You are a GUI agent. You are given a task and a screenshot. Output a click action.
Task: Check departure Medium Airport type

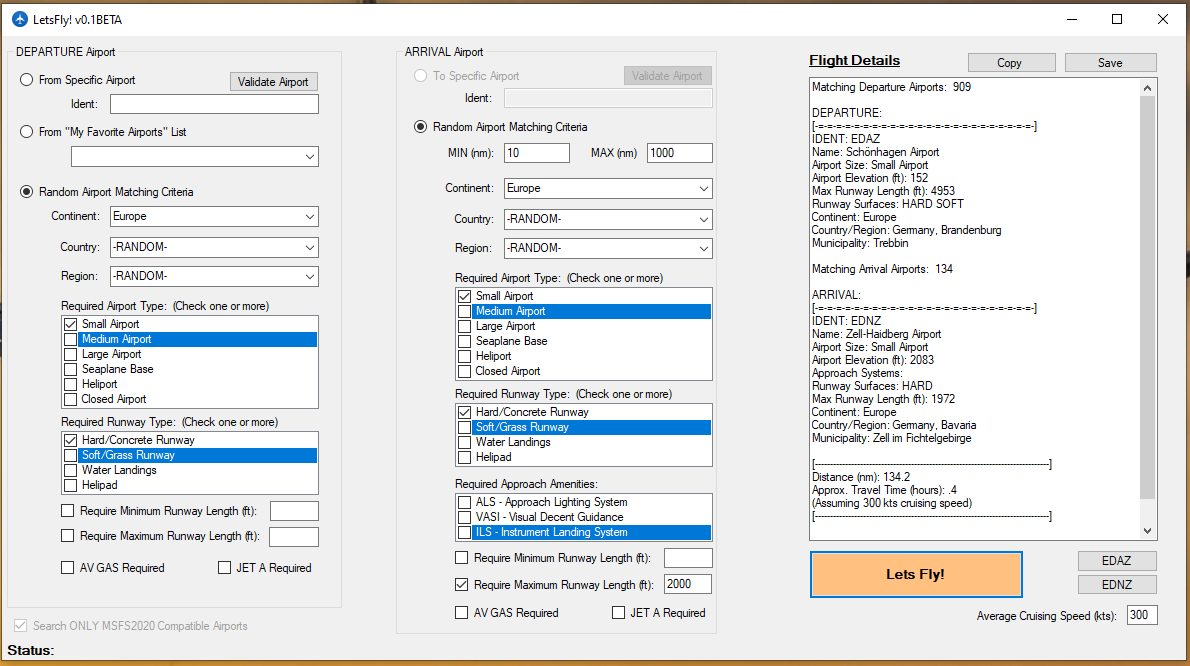click(x=70, y=340)
